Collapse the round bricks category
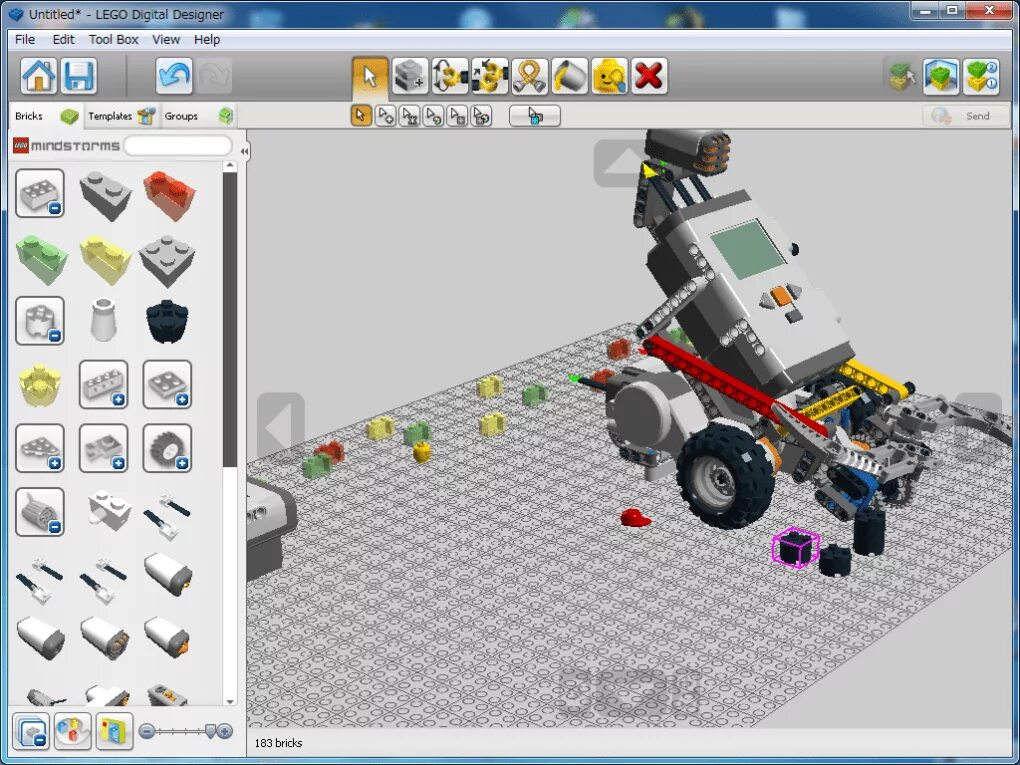Screen dimensions: 1020x765 (x=40, y=321)
